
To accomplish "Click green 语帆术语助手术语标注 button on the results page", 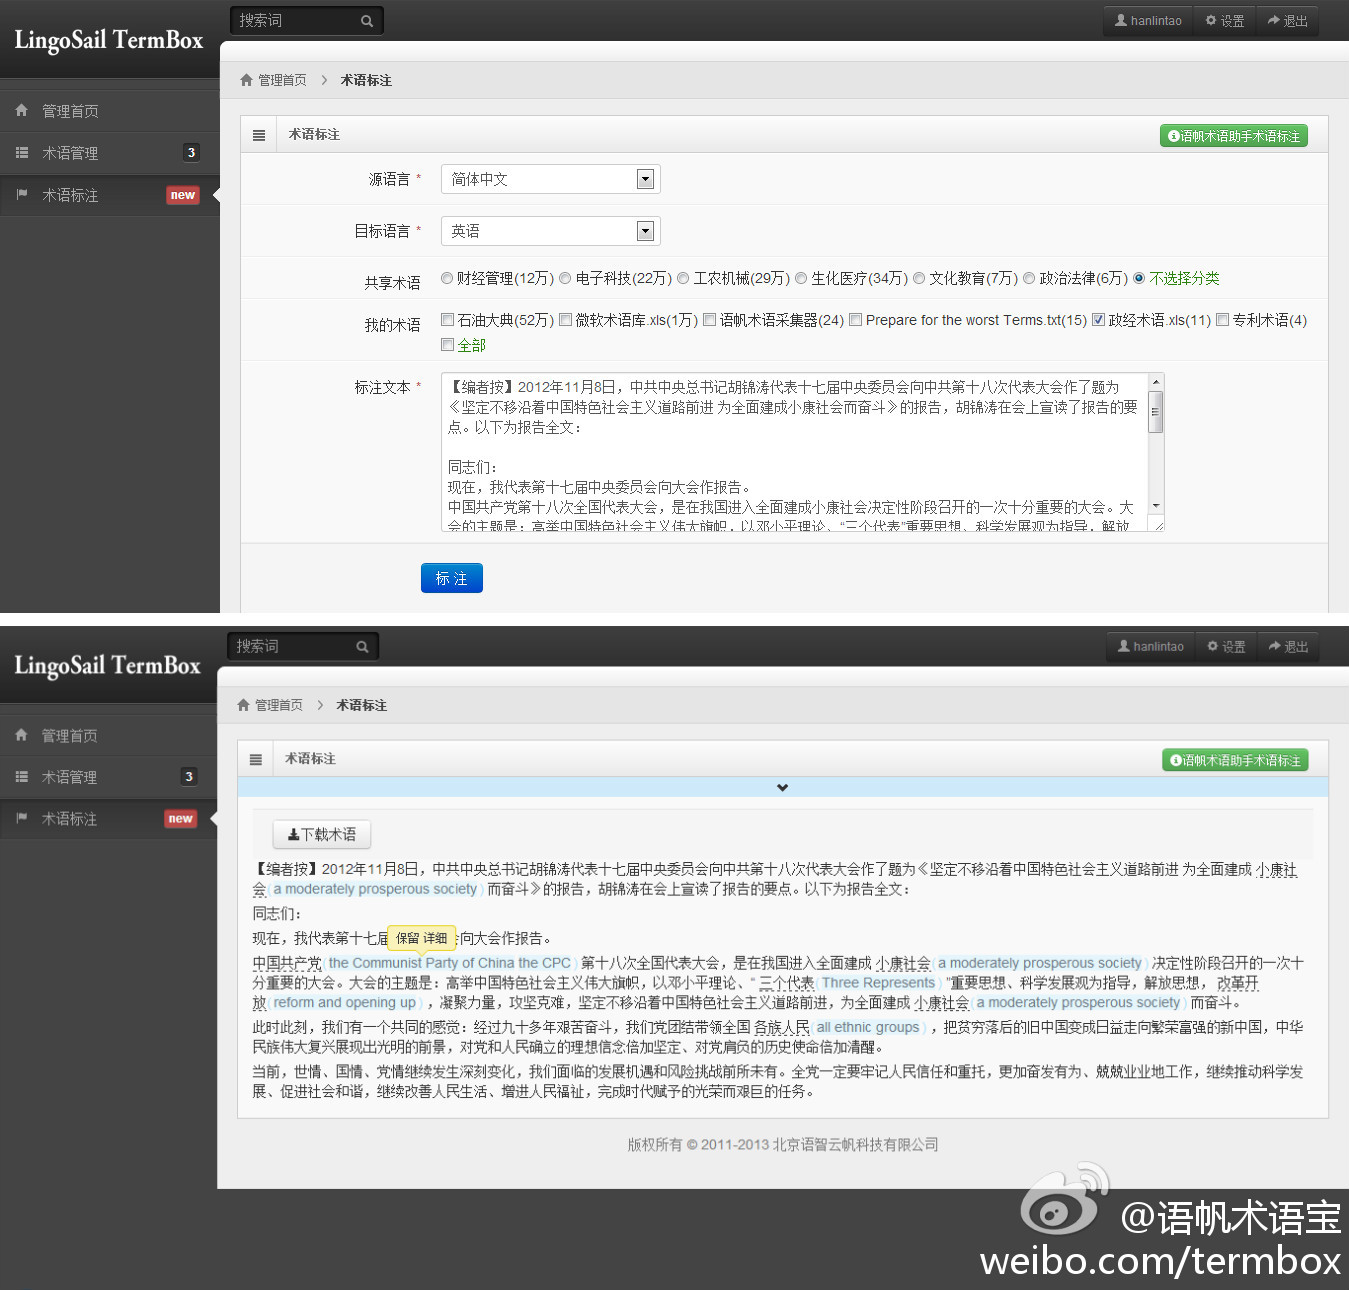I will [1236, 760].
